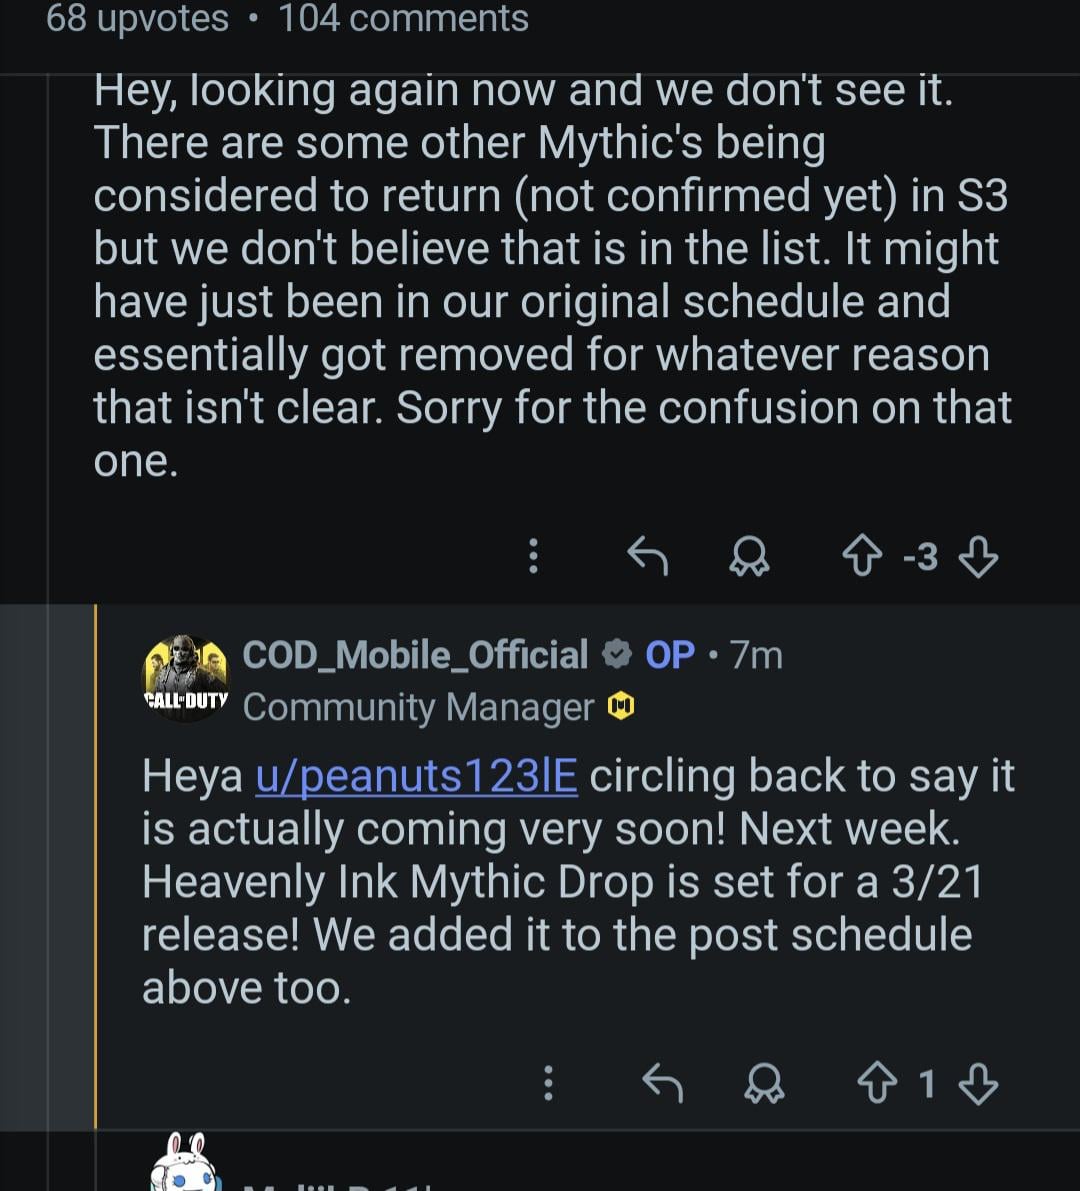Award the COD_Mobile_Official reply
Image resolution: width=1080 pixels, height=1191 pixels.
[765, 1083]
